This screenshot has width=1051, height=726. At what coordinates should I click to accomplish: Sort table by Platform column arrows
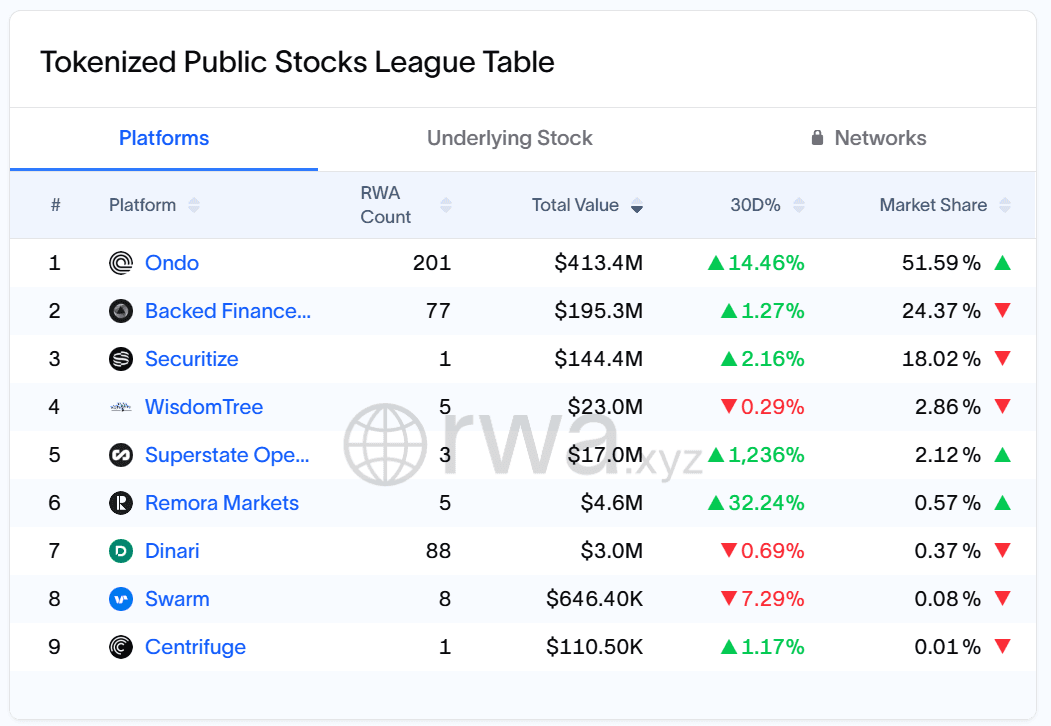[194, 205]
